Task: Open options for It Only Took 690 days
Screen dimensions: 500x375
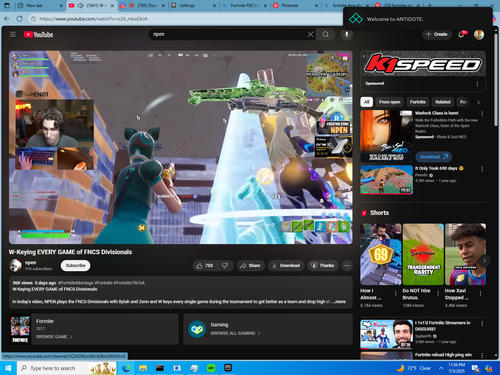Action: (482, 169)
